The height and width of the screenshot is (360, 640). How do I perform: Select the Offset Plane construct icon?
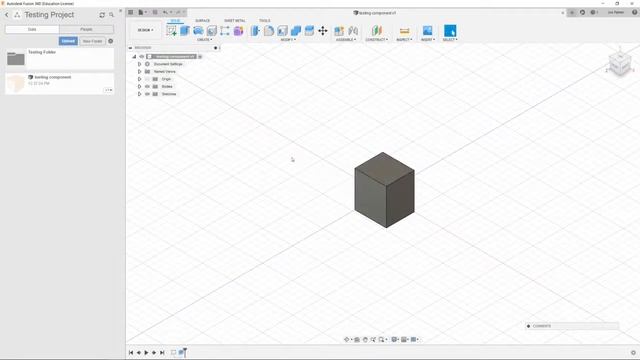pyautogui.click(x=376, y=31)
